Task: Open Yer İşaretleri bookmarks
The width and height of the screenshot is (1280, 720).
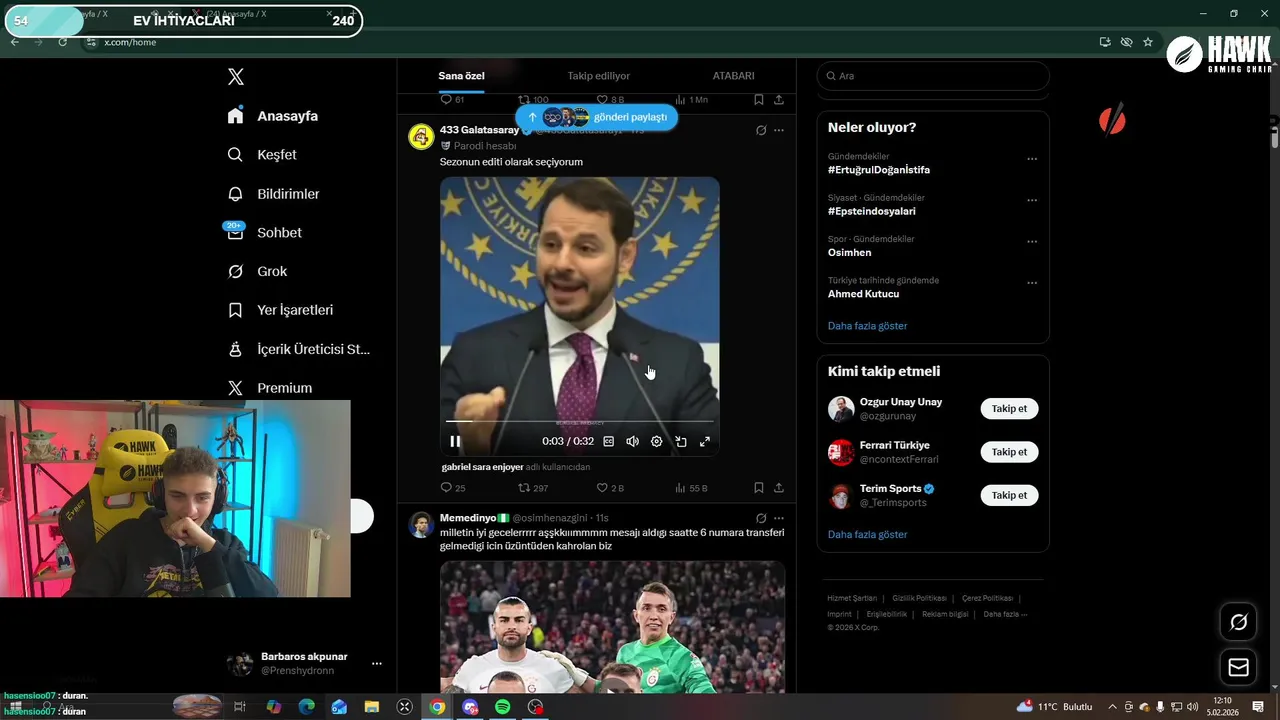Action: tap(280, 310)
